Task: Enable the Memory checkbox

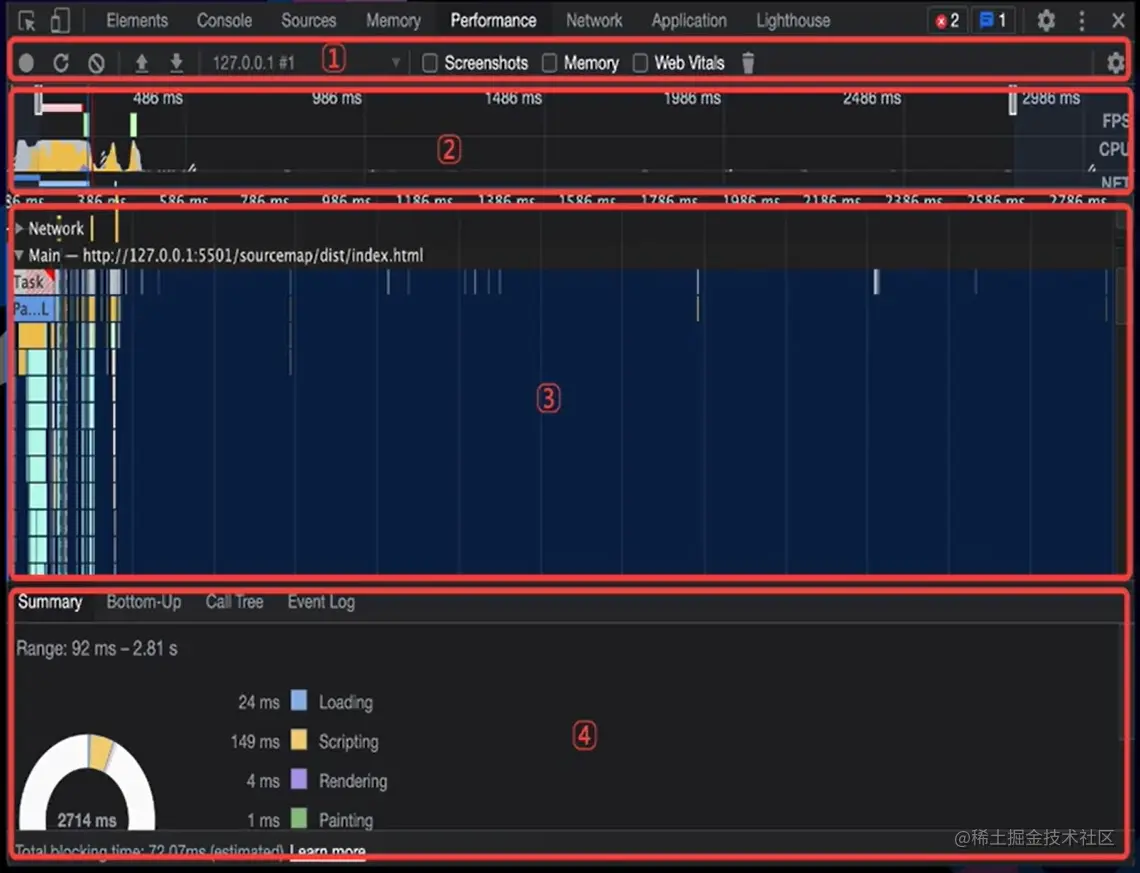Action: coord(549,62)
